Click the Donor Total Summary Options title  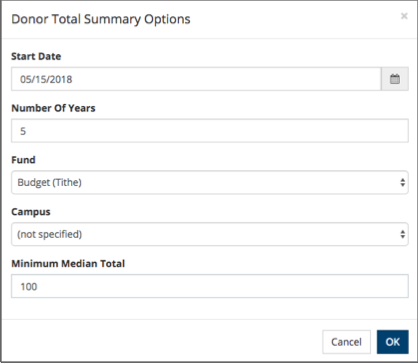tap(101, 19)
